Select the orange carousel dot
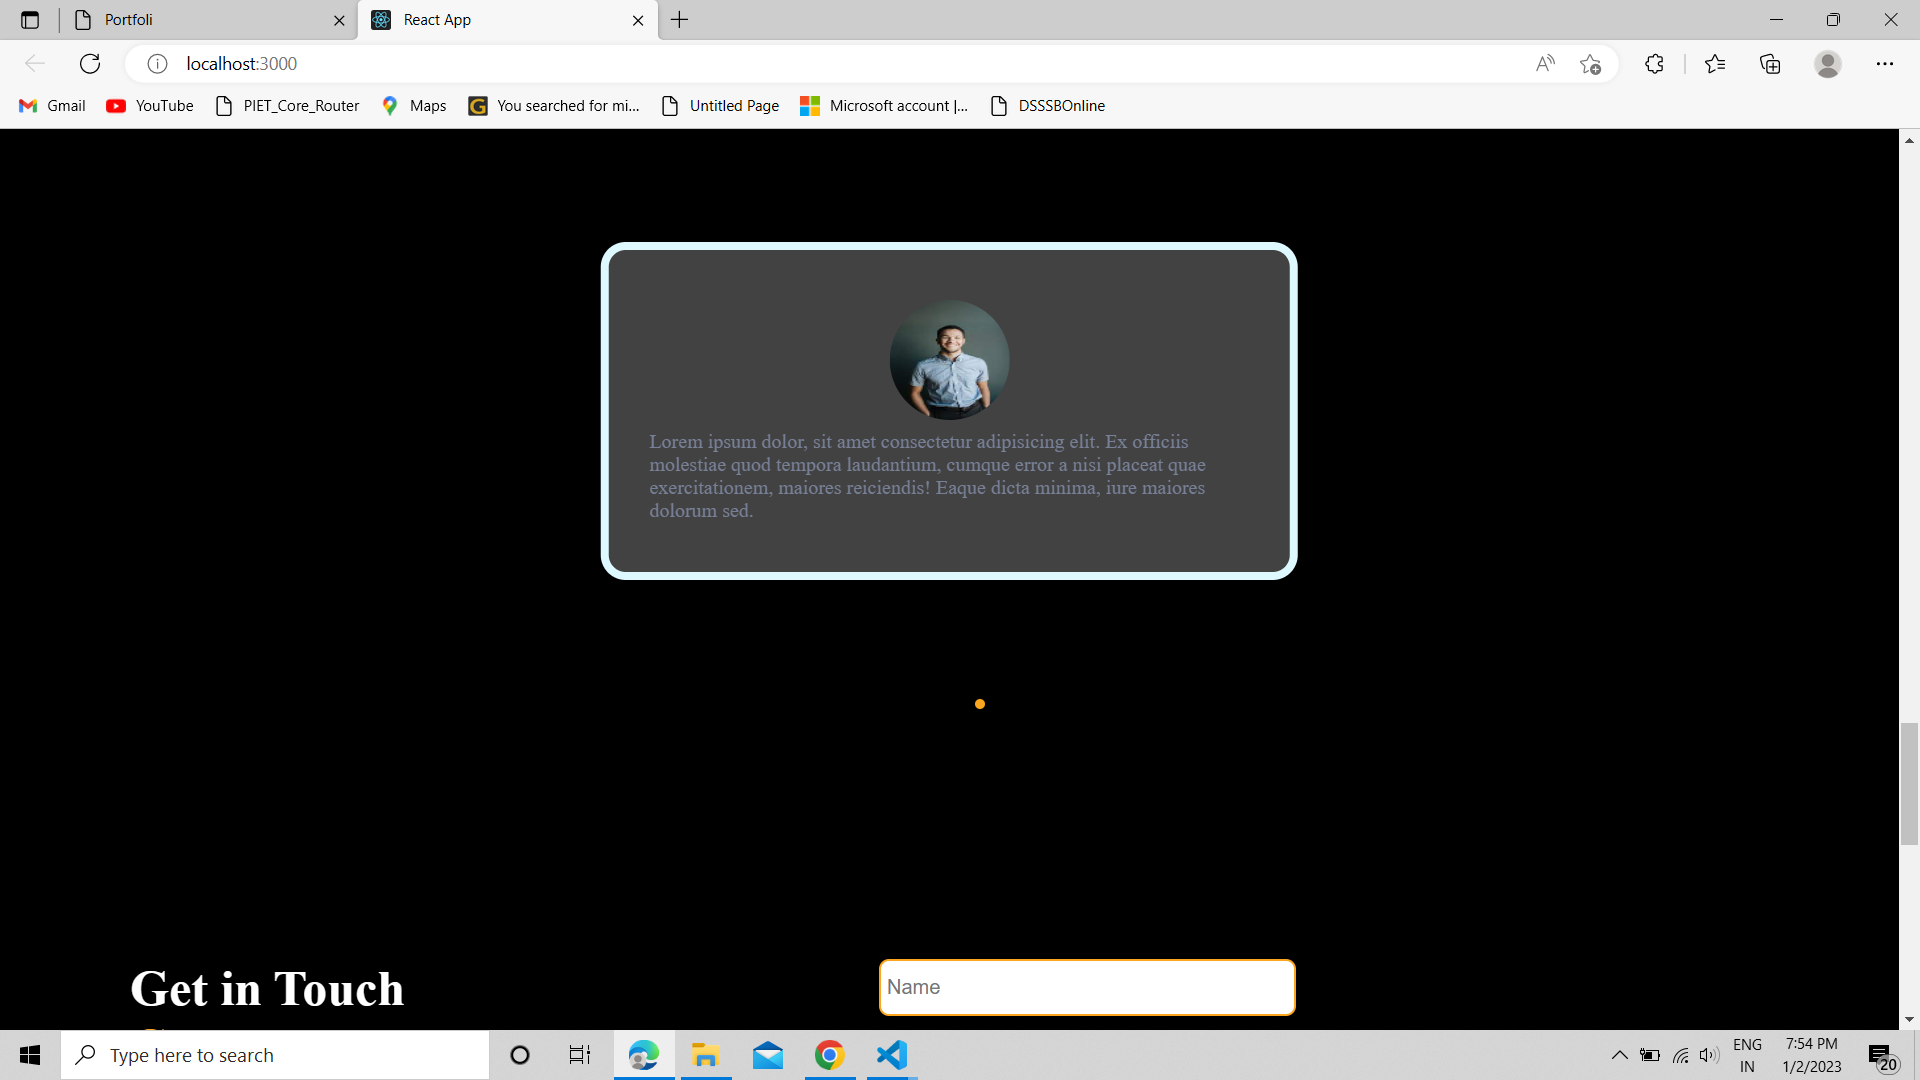1920x1080 pixels. pos(980,703)
